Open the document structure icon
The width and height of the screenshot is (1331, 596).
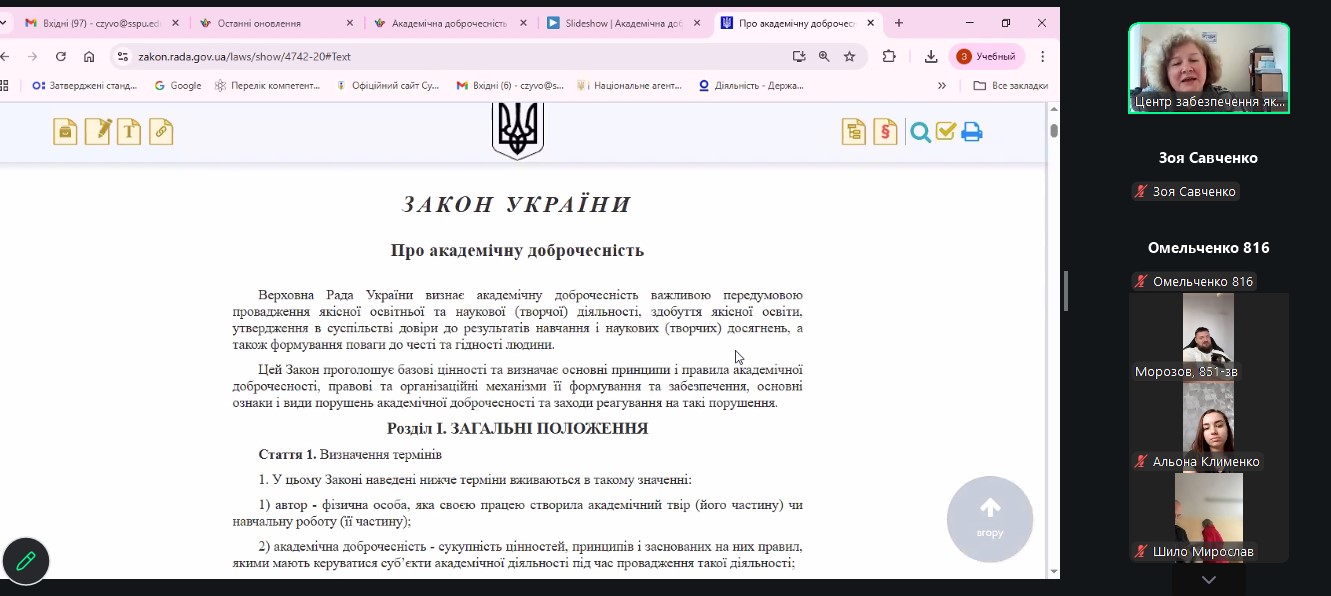coord(853,132)
